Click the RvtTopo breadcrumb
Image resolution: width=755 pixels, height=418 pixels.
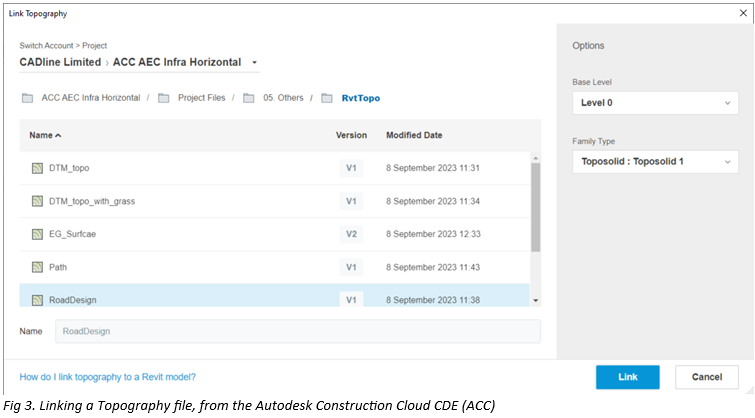pyautogui.click(x=361, y=98)
